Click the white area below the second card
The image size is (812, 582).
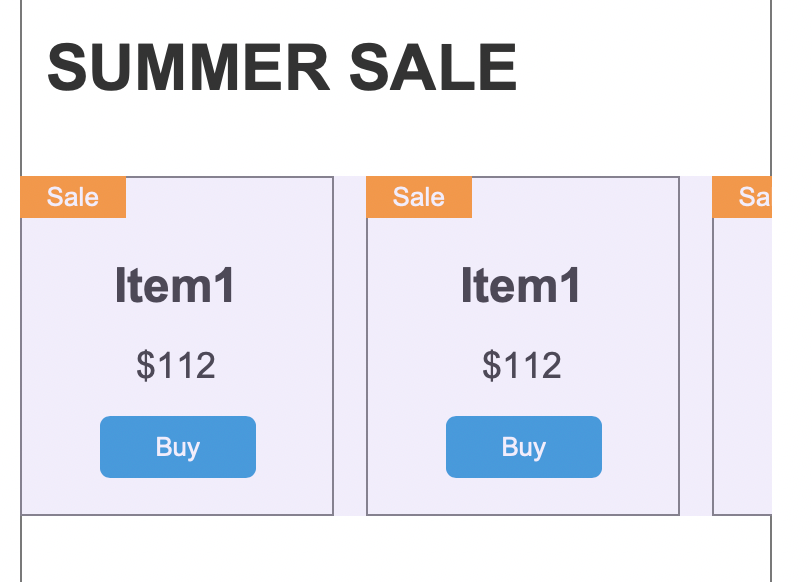[522, 548]
